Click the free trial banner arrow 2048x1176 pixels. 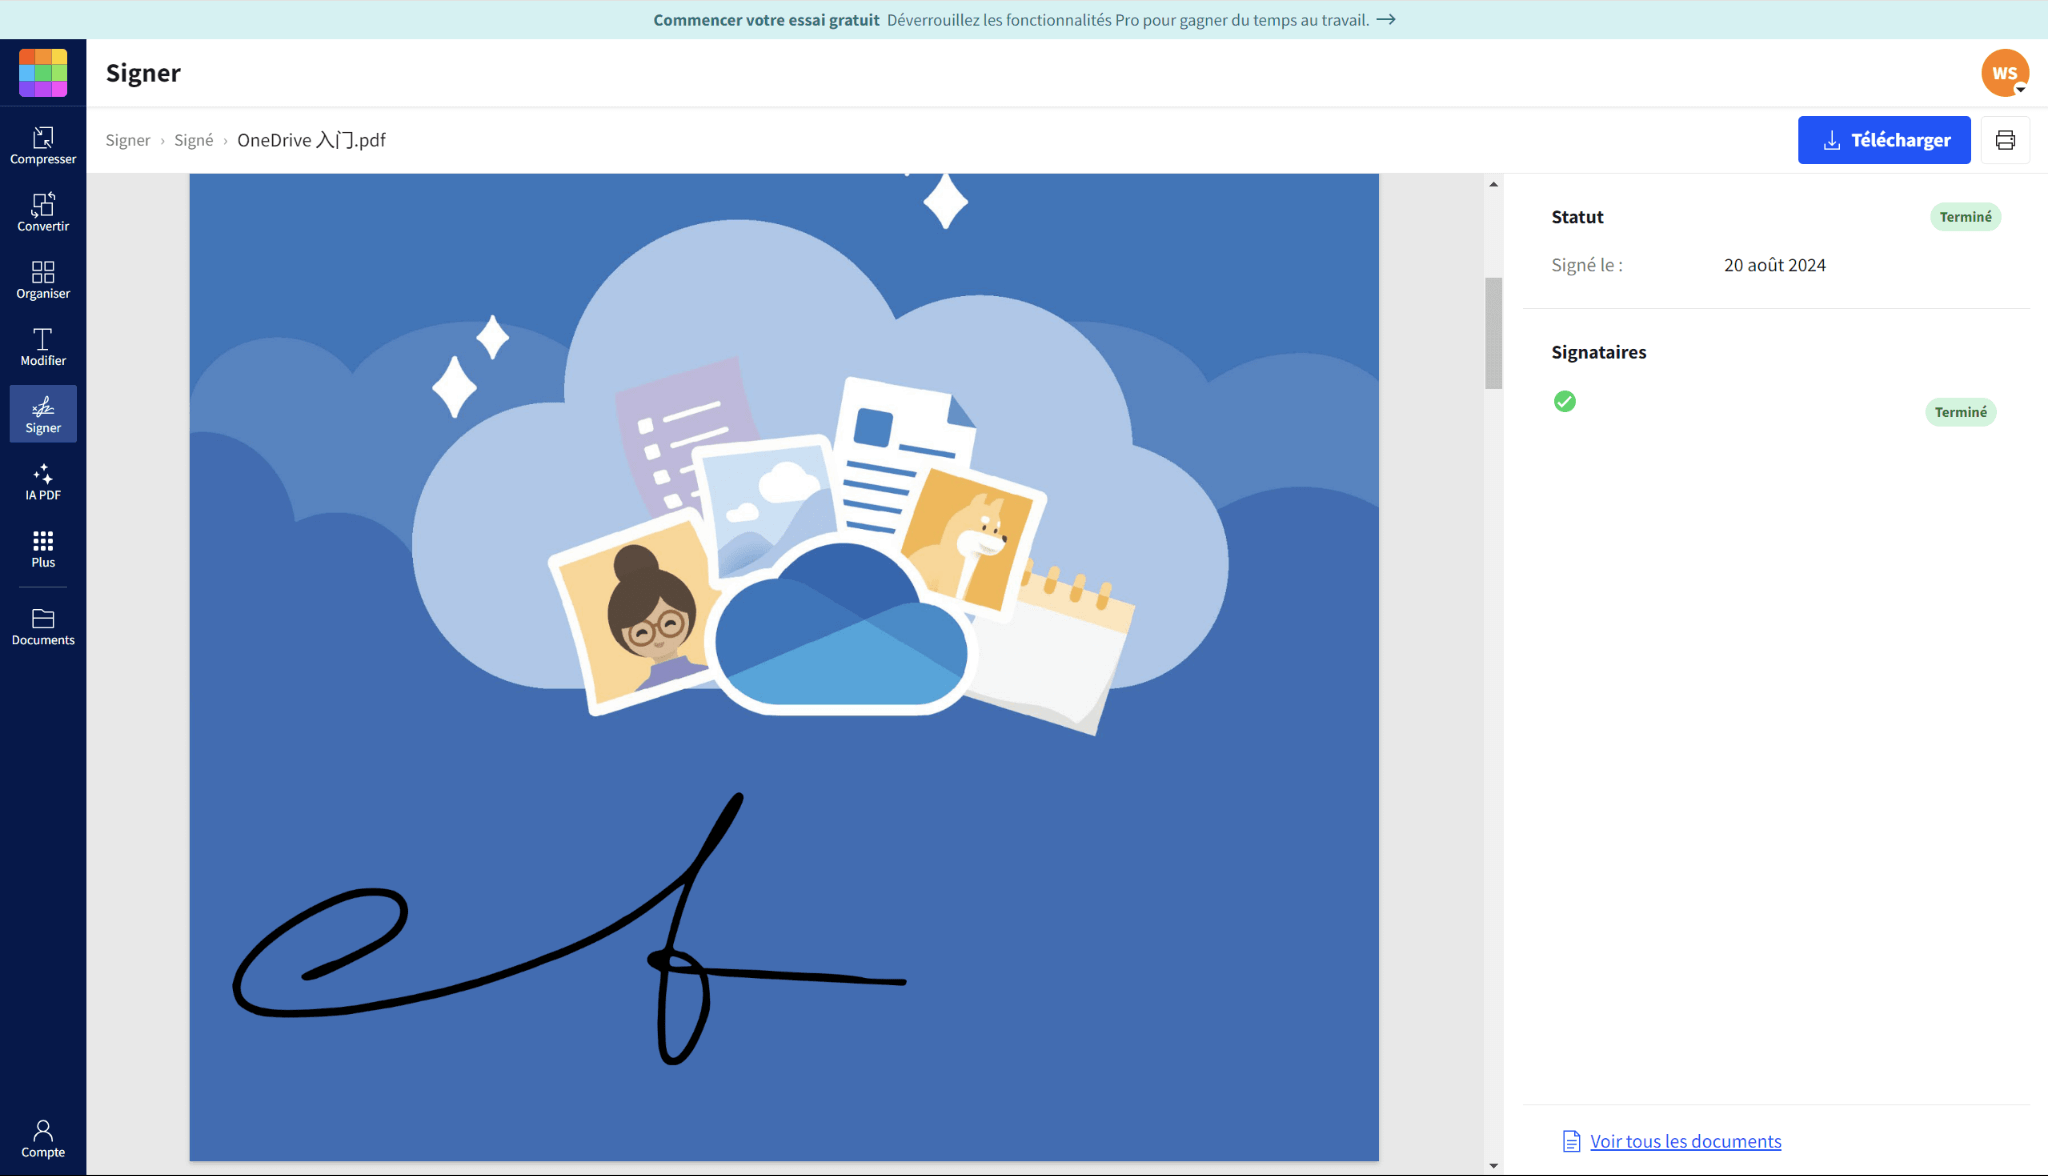[x=1386, y=20]
